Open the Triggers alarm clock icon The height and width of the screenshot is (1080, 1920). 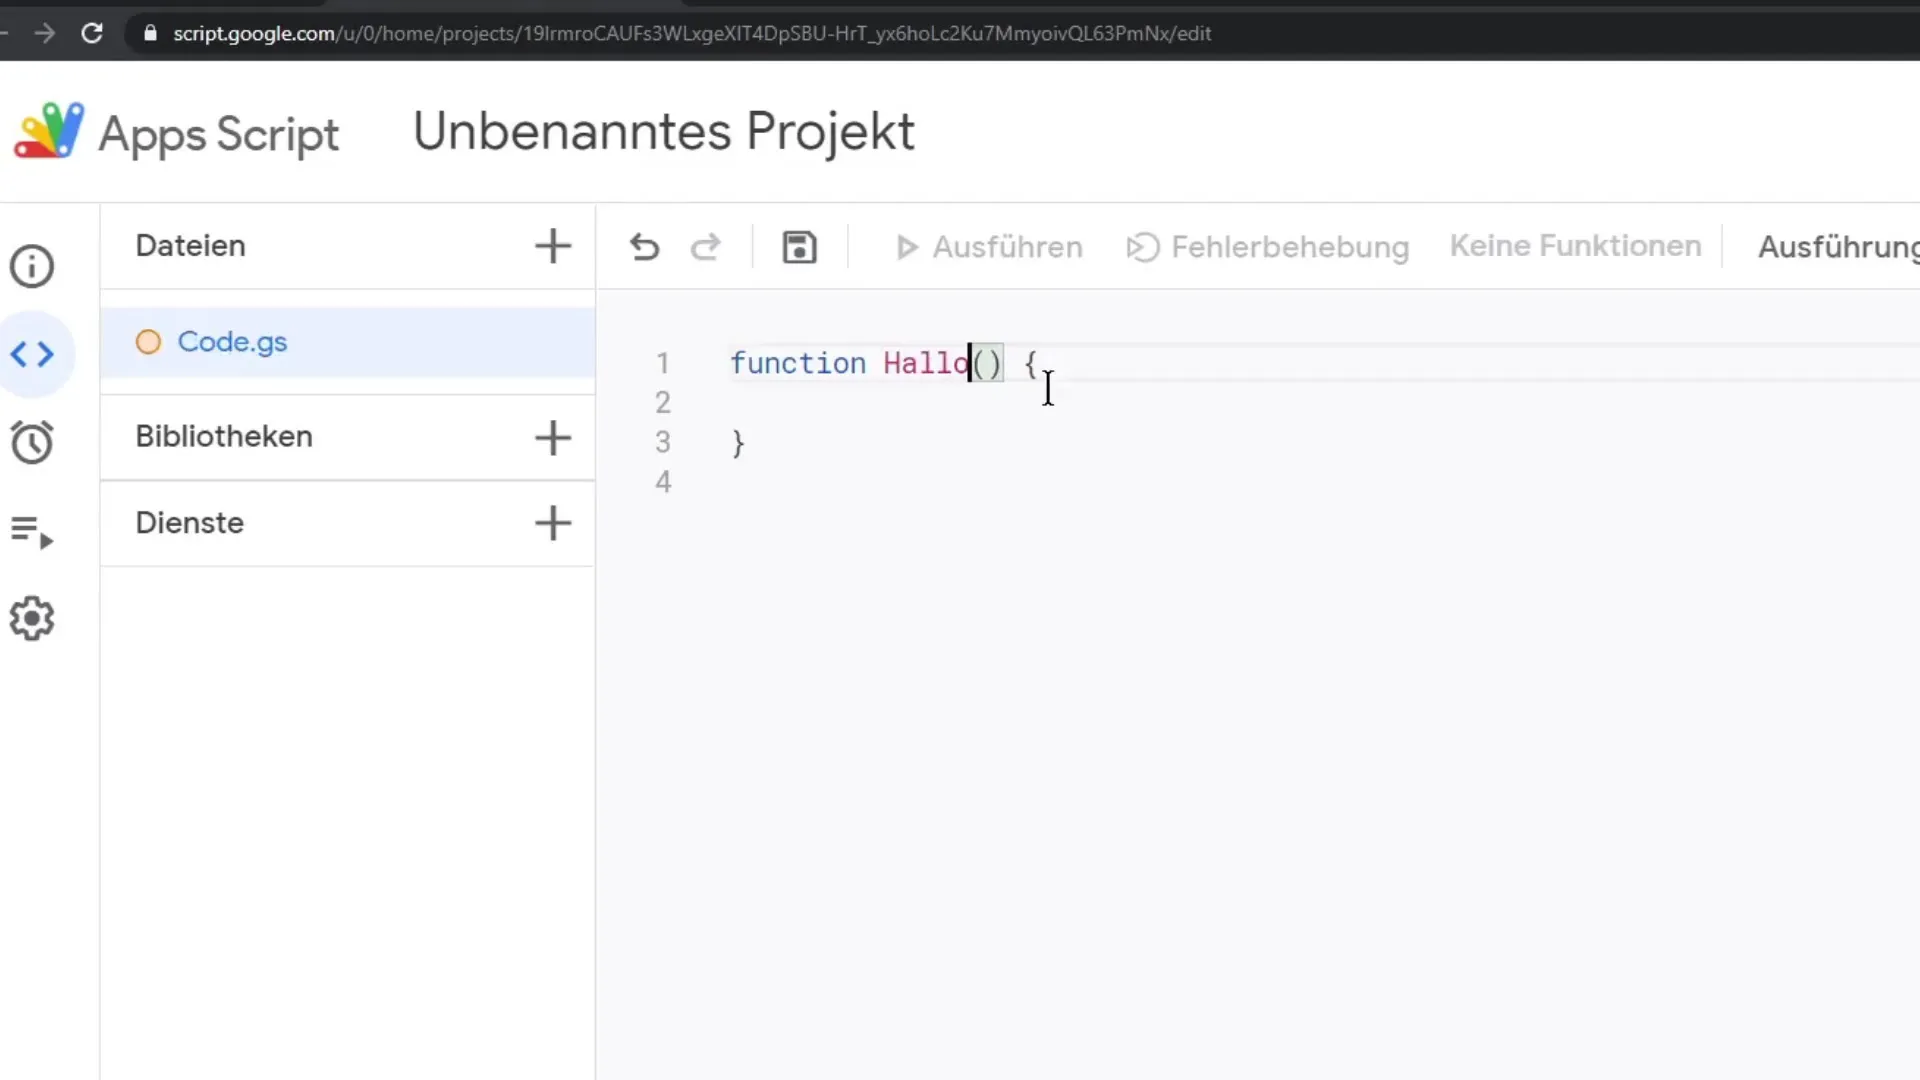coord(32,442)
